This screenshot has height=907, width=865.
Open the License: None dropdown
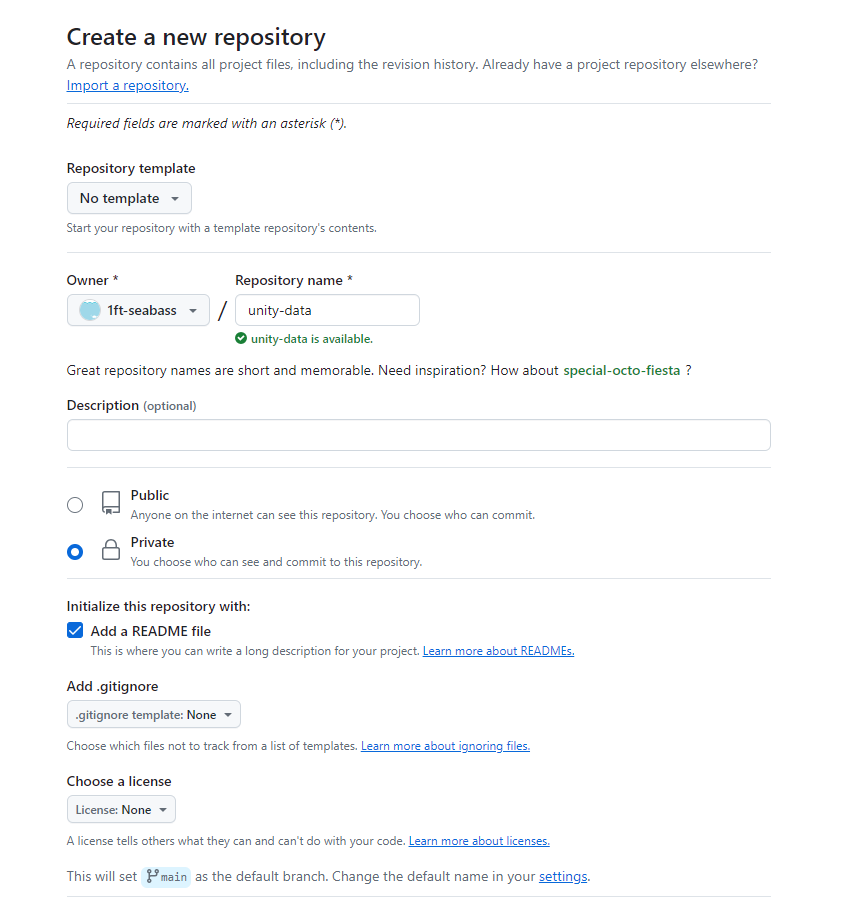pos(121,810)
